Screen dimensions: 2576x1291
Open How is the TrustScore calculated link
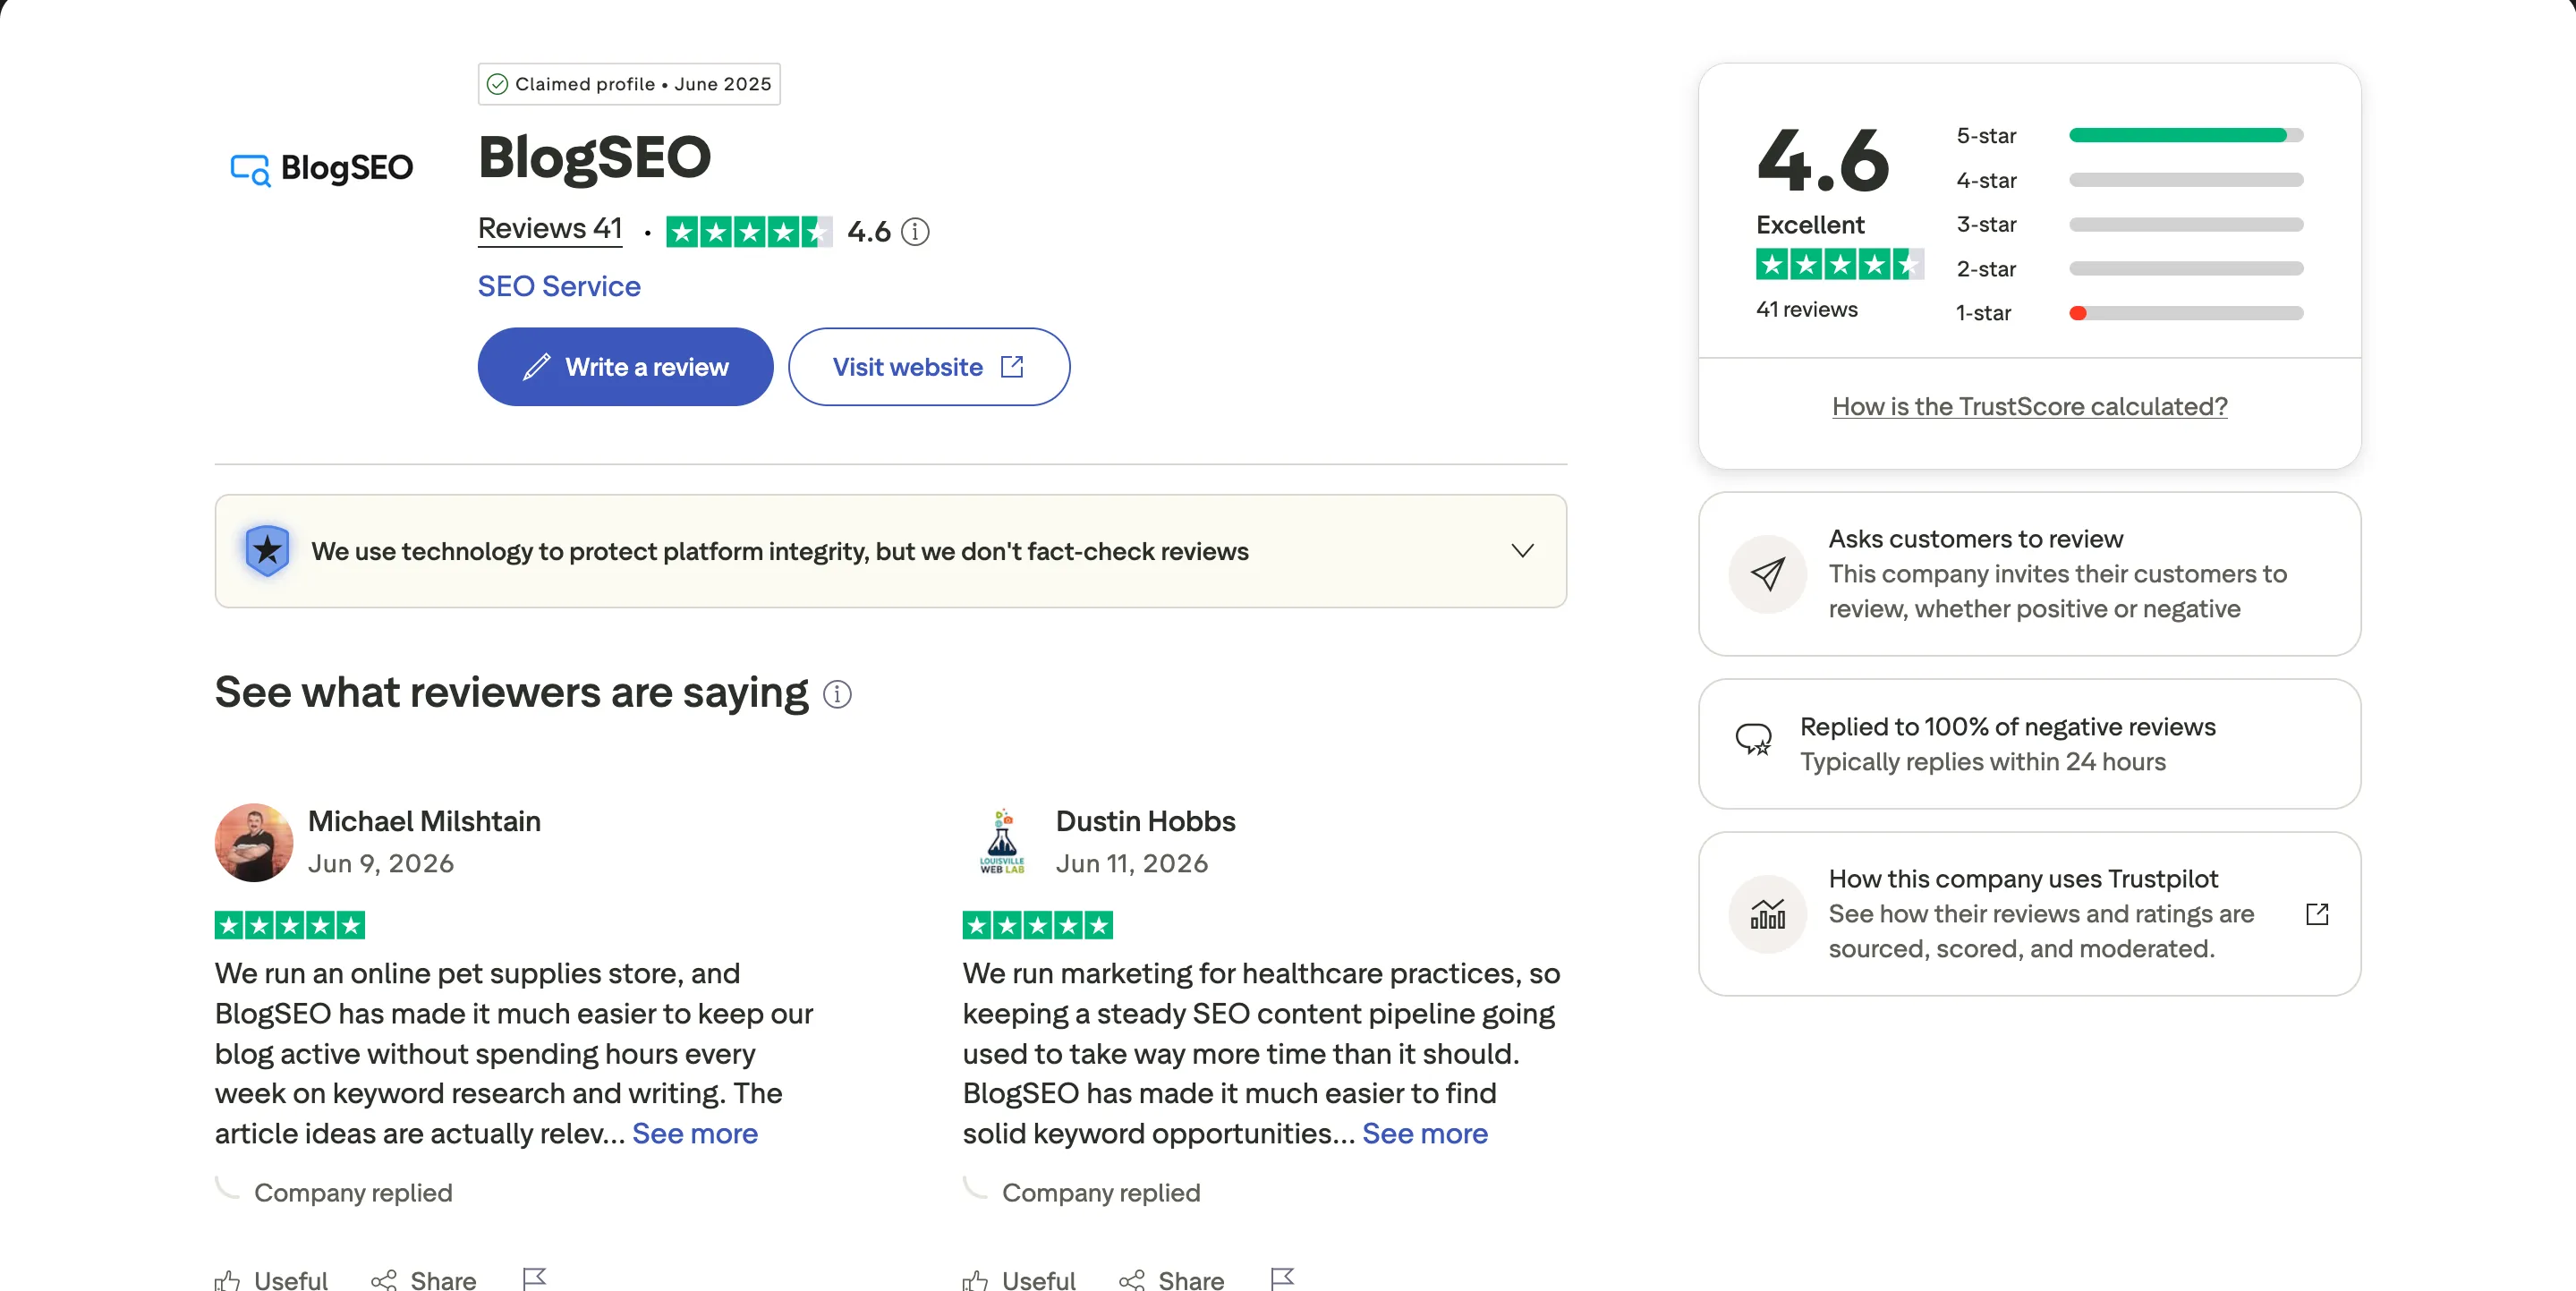click(2029, 406)
